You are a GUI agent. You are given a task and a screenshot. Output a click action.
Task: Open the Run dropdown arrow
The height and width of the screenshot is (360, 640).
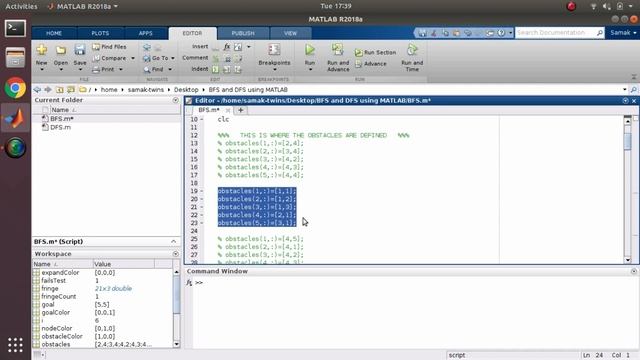310,70
